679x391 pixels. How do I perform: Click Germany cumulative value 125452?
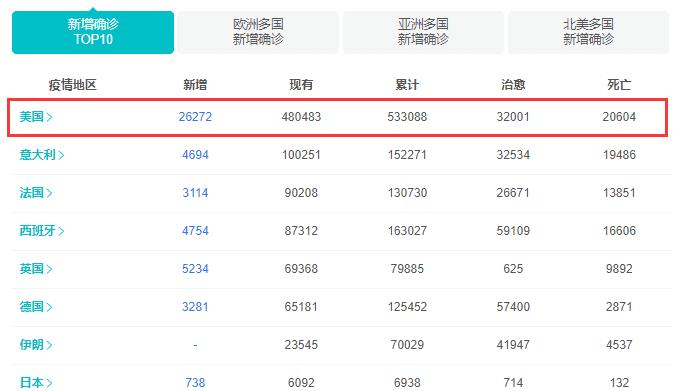[407, 307]
